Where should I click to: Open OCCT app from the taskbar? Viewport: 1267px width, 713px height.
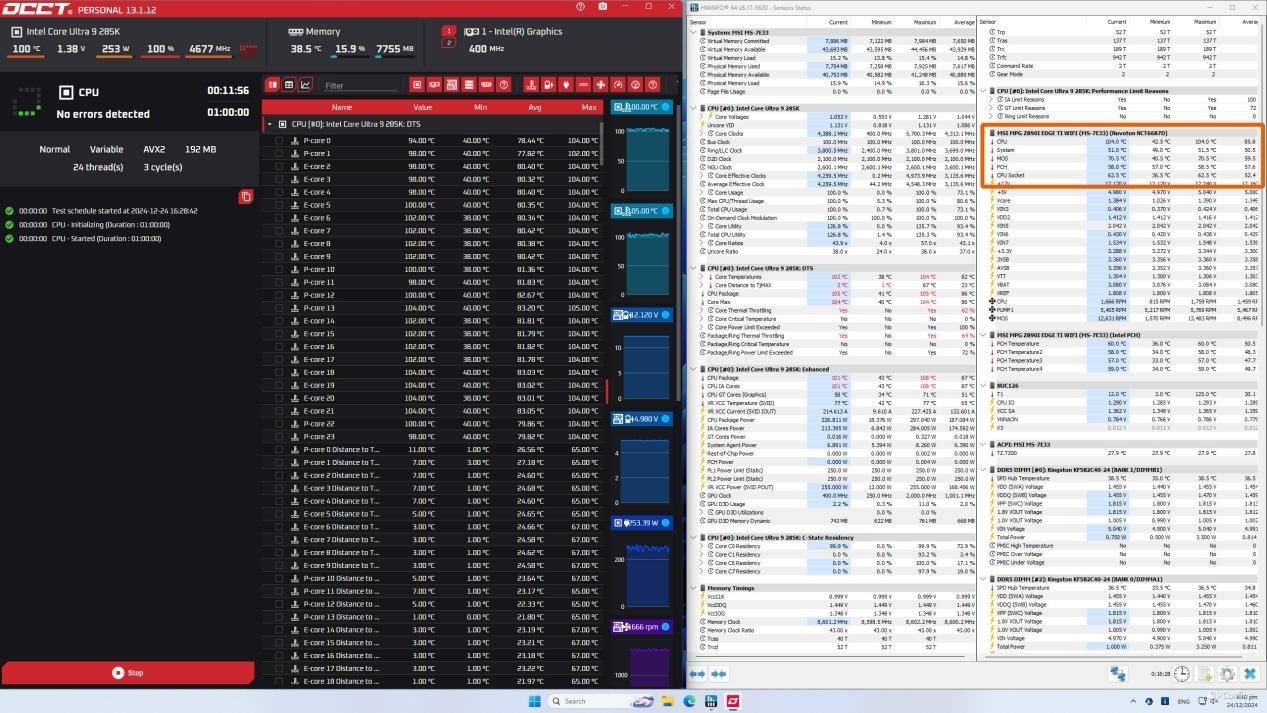(x=733, y=701)
